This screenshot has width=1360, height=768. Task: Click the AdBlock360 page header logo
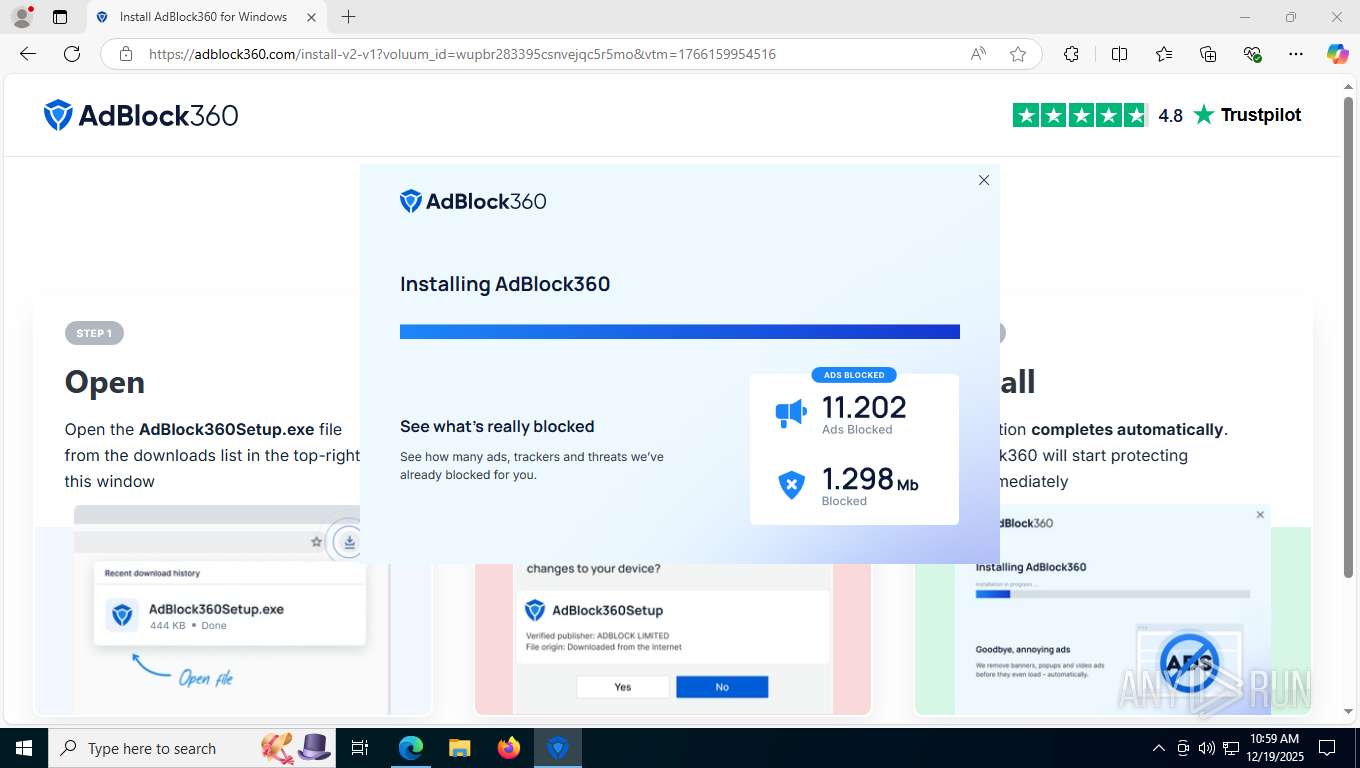141,115
